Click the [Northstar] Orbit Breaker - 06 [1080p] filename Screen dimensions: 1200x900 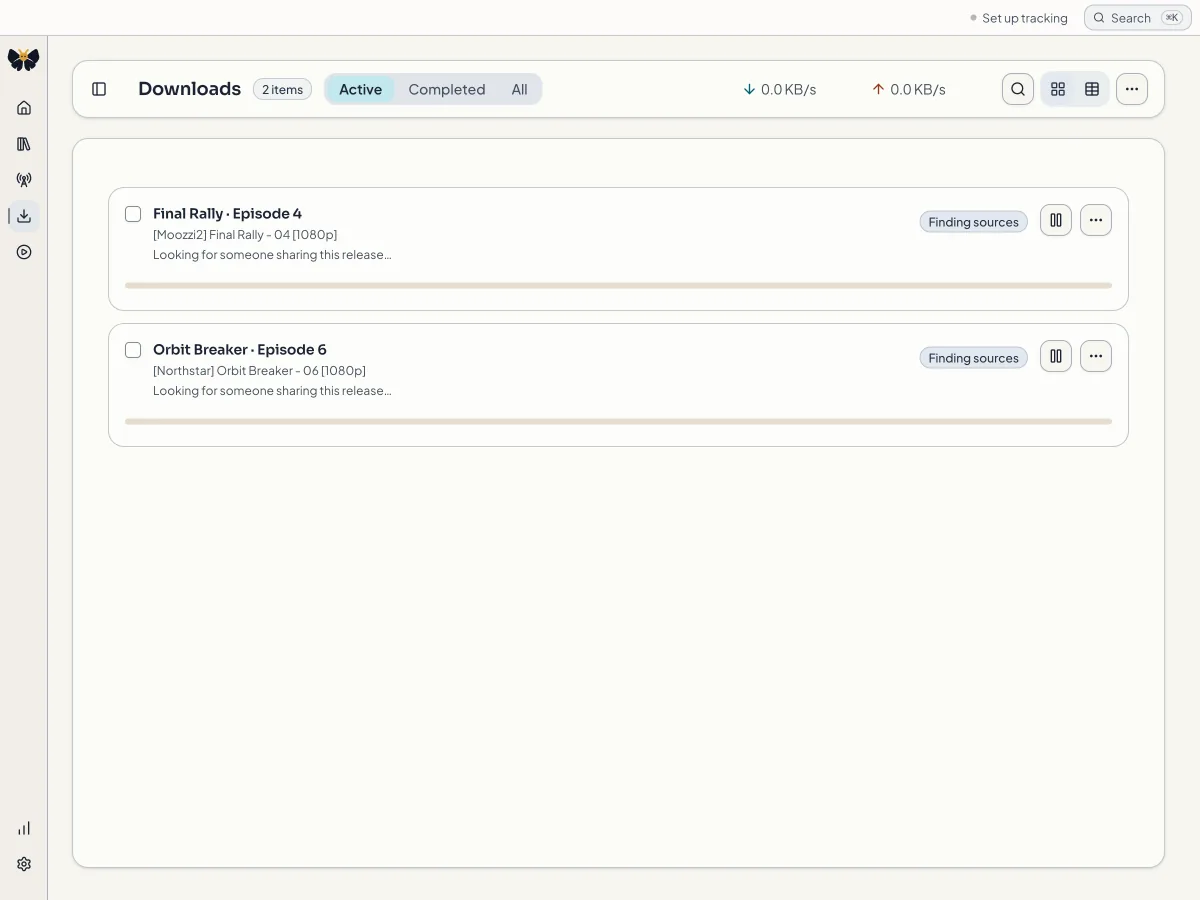tap(259, 371)
